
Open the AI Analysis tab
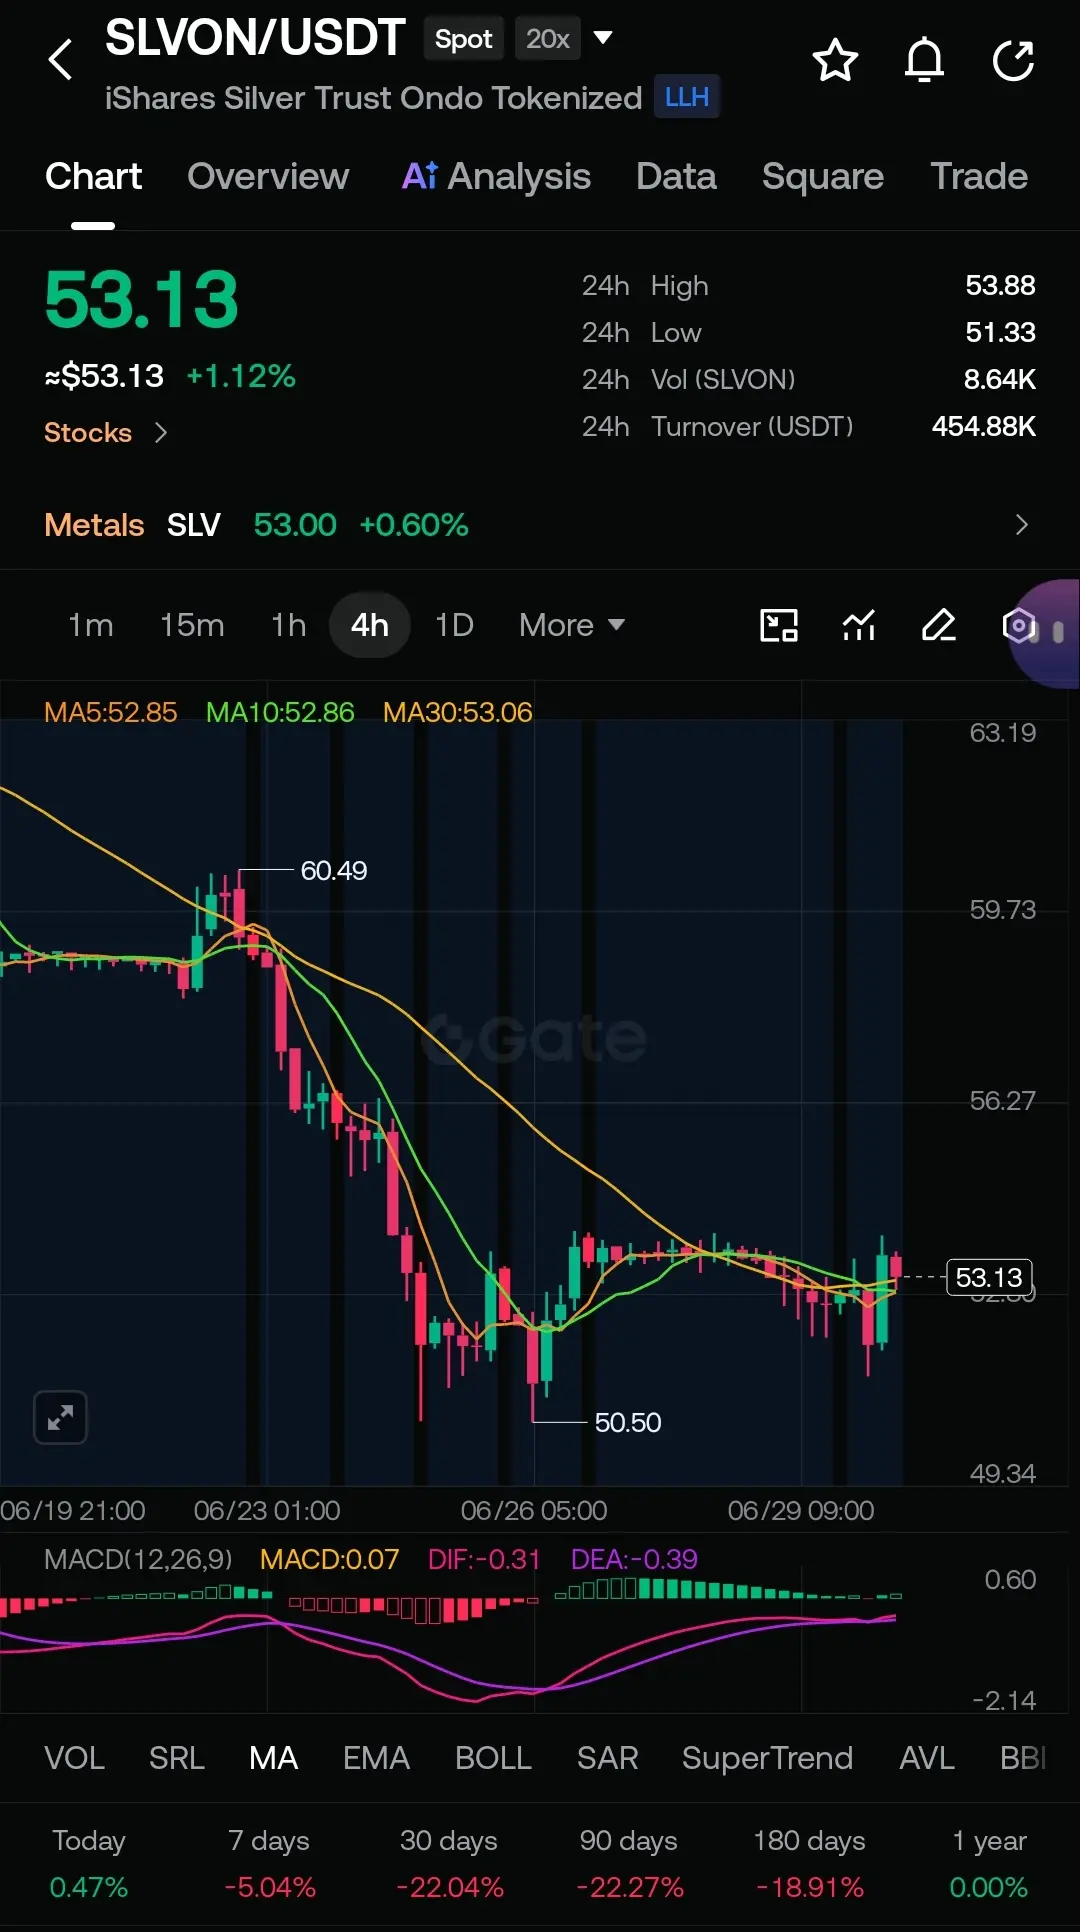[x=496, y=177]
